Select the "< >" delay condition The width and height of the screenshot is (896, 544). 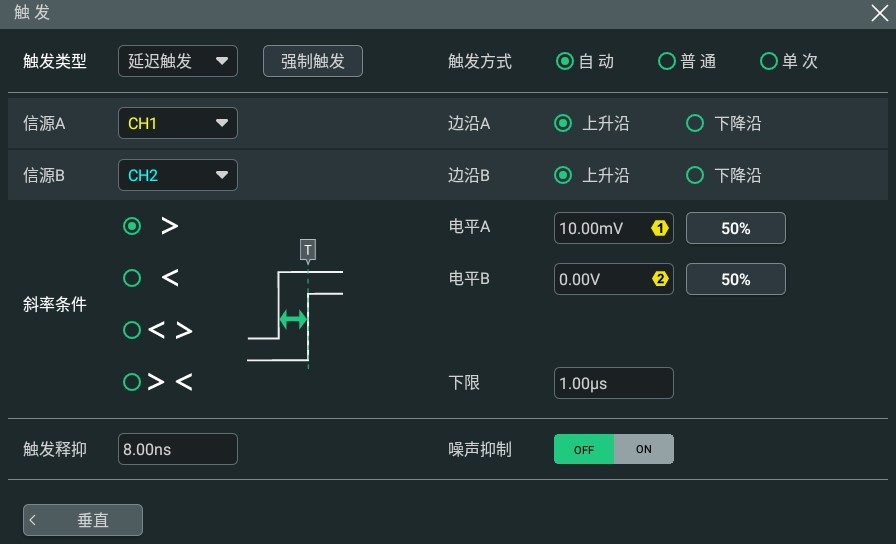pos(132,330)
